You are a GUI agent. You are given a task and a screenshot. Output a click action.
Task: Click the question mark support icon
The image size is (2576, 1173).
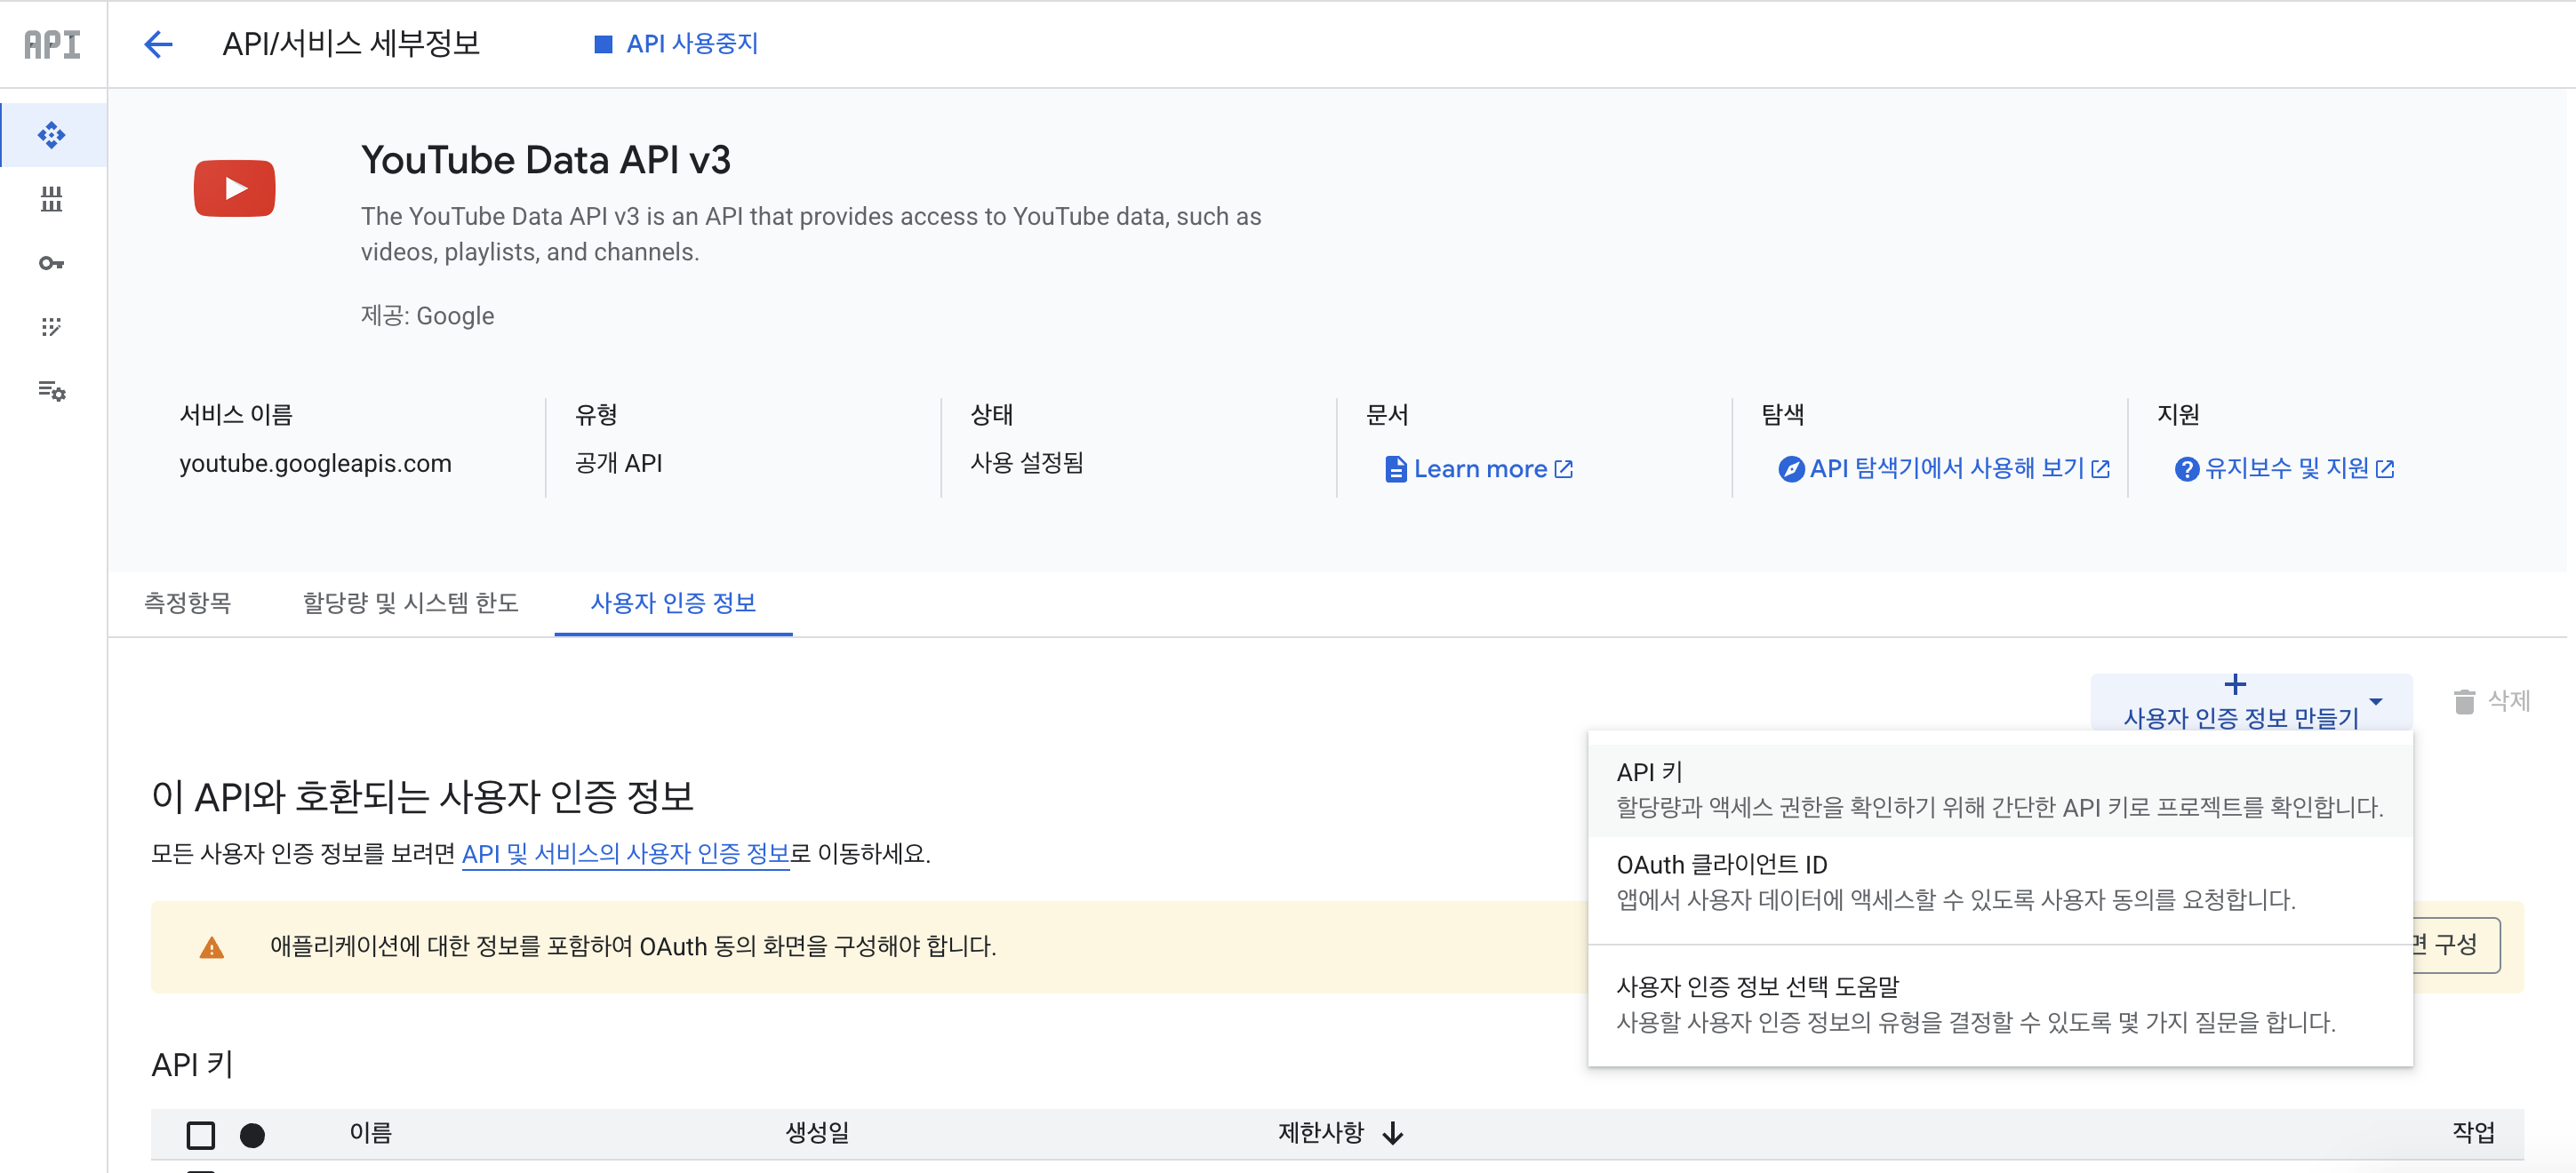[2187, 469]
